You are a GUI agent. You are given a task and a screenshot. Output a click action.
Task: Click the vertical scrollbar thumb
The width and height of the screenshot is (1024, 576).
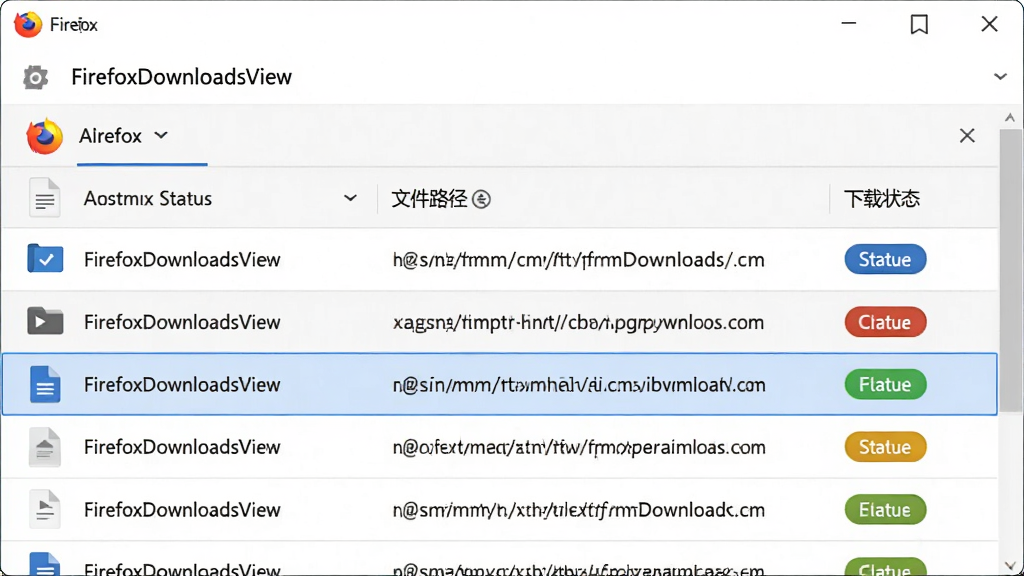pos(1010,270)
